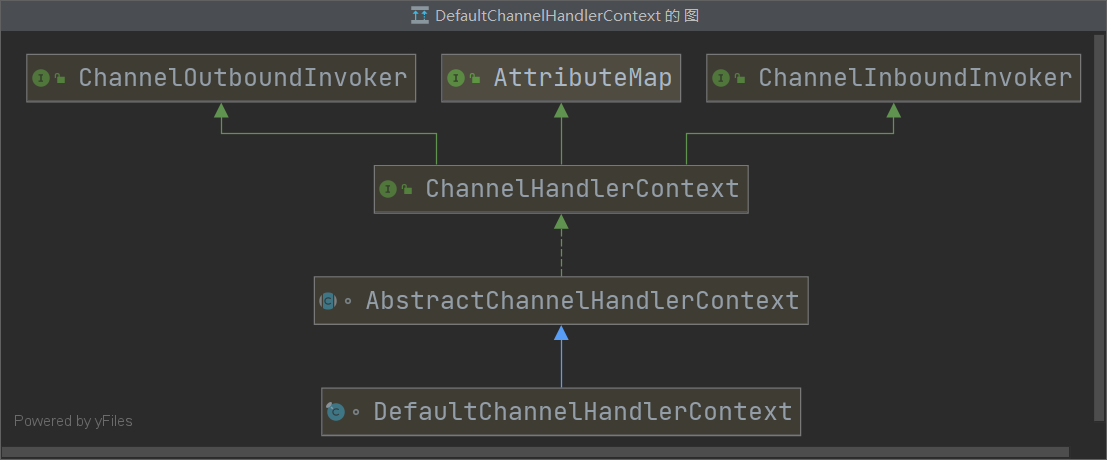Click the abstract class icon on AbstractChannelHandlerContext
1107x460 pixels.
coord(328,300)
